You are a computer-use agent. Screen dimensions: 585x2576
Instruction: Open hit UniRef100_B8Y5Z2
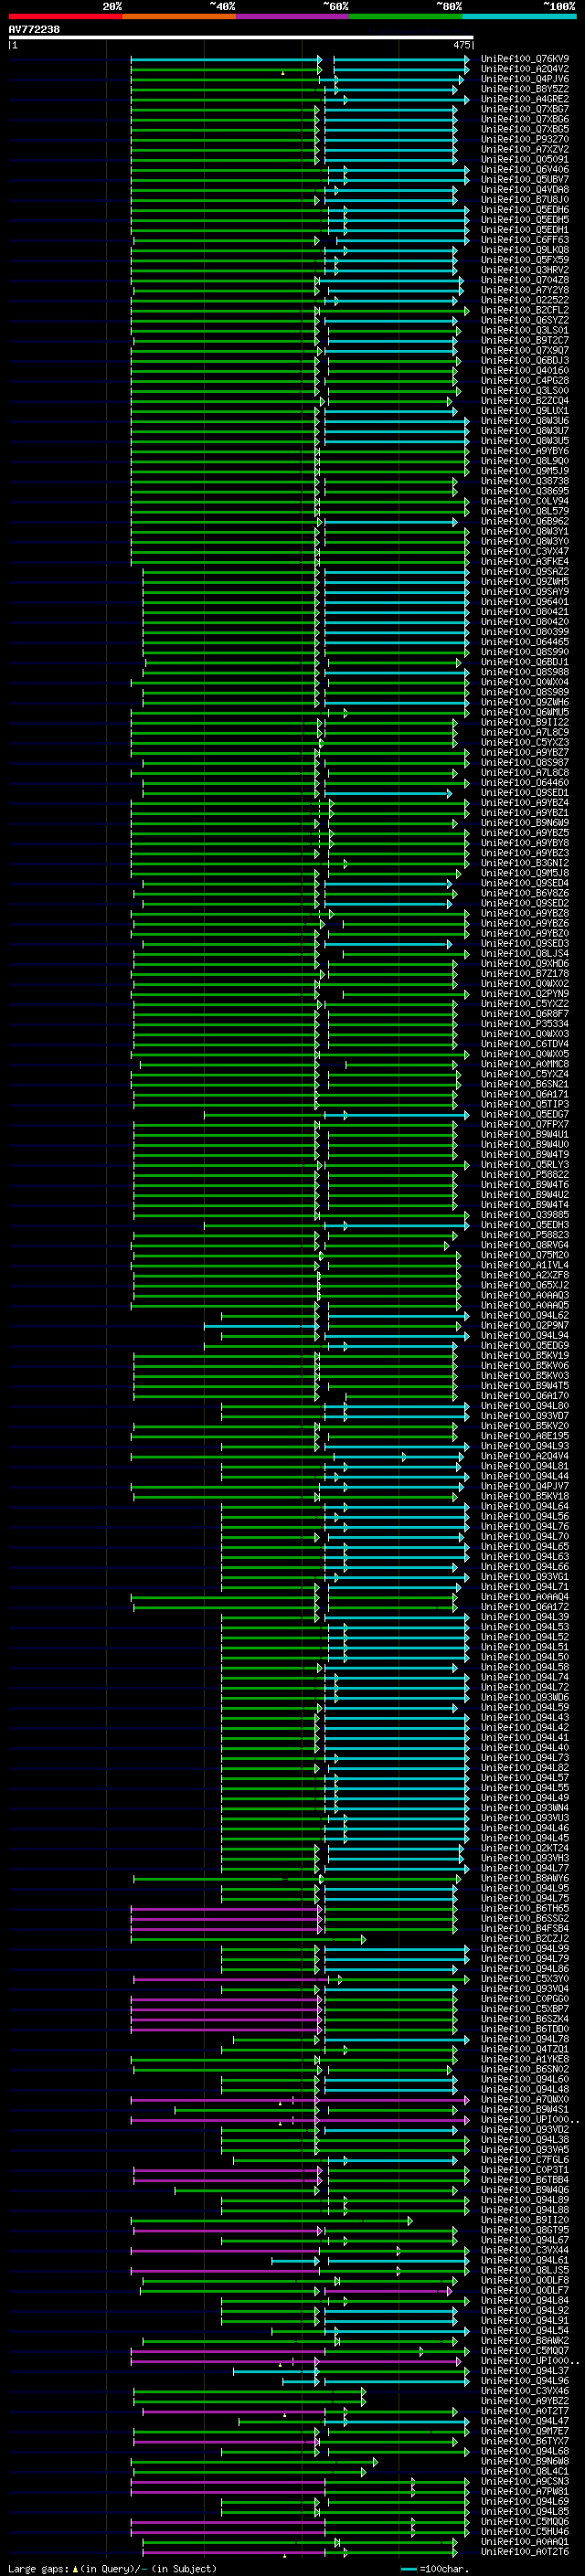tap(525, 89)
